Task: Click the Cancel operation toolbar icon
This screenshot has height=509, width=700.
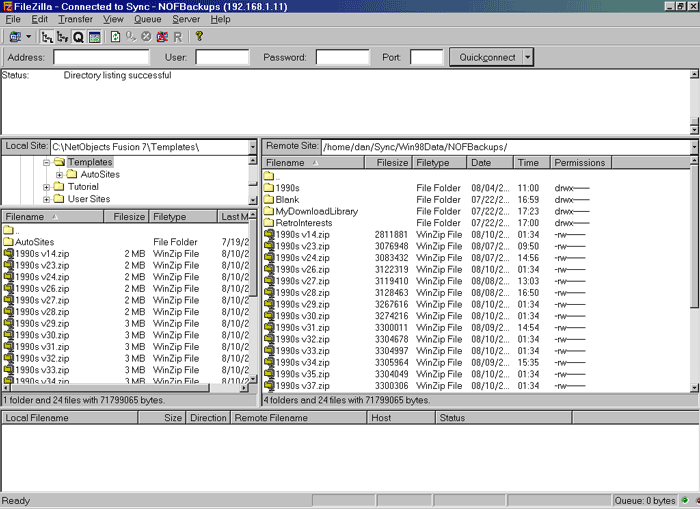Action: (146, 37)
